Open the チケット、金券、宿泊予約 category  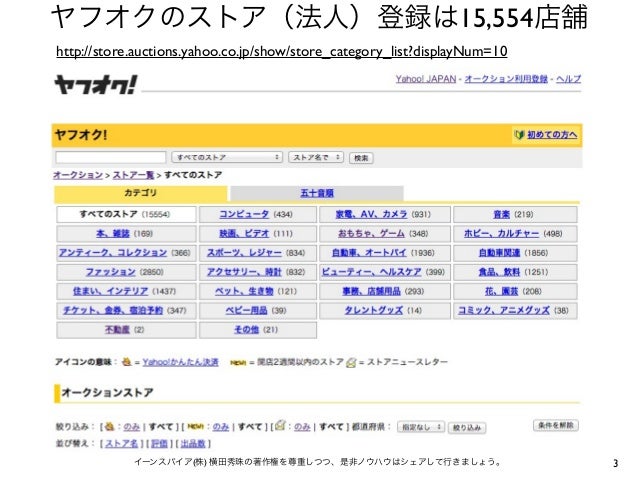click(113, 311)
